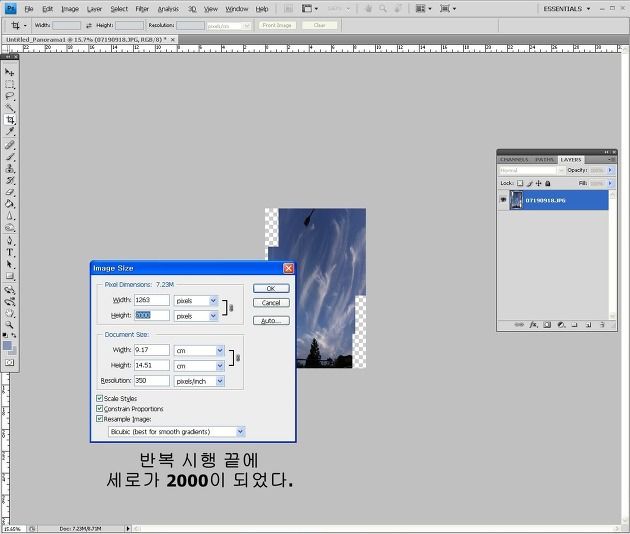Select the Pen tool

click(10, 241)
